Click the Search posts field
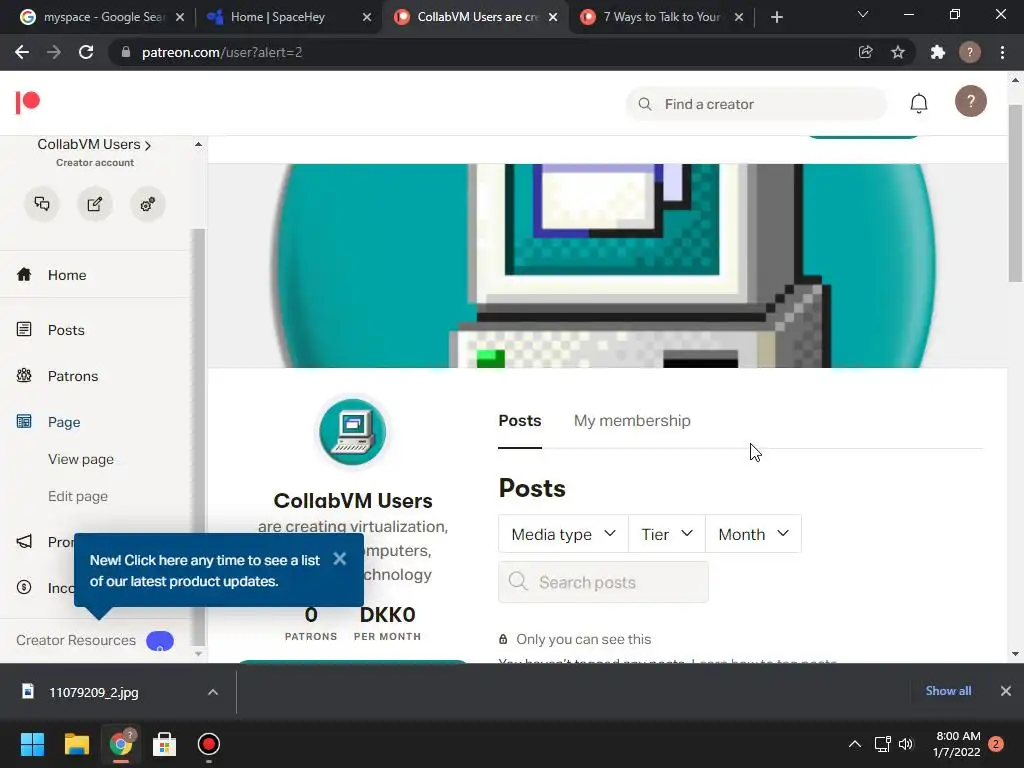This screenshot has height=768, width=1024. (x=603, y=582)
